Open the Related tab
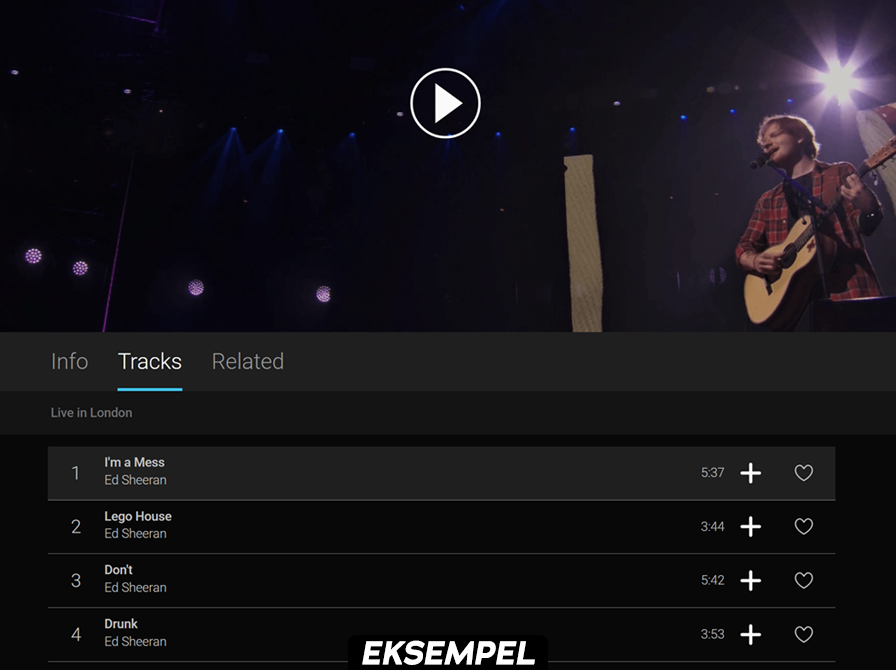896x670 pixels. tap(248, 361)
